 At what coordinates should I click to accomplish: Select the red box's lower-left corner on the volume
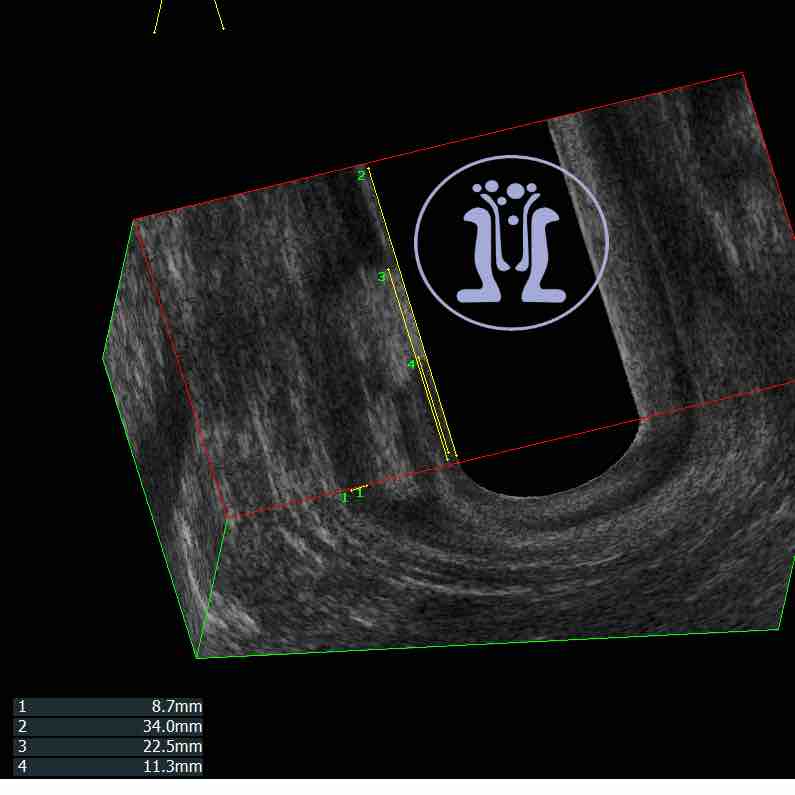(x=229, y=518)
